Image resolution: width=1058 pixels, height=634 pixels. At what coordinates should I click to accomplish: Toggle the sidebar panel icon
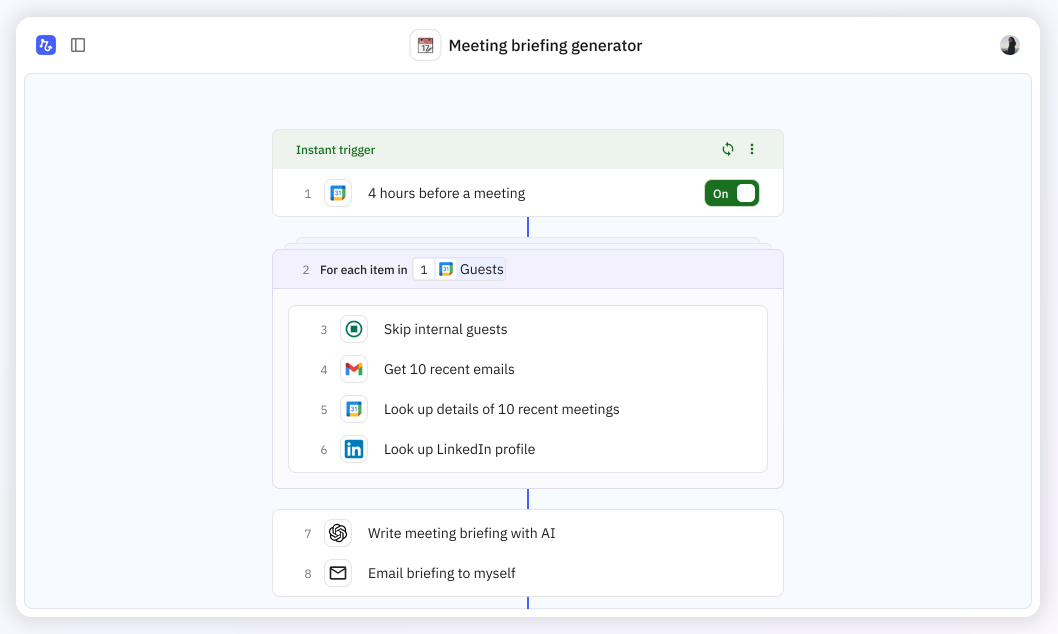point(78,45)
